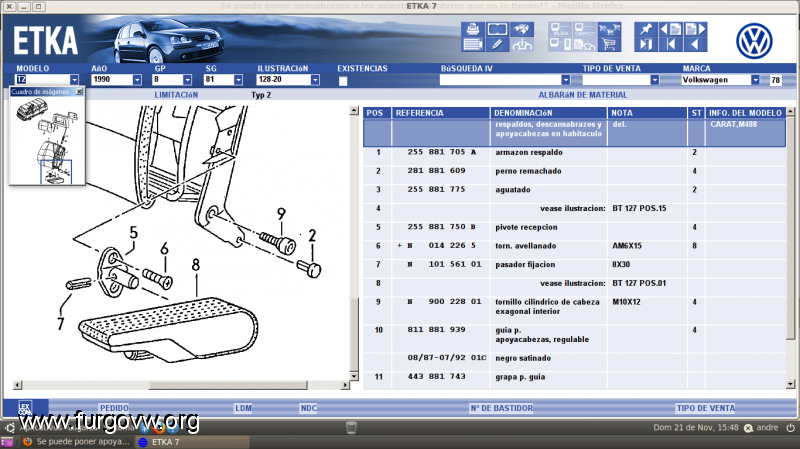Click note 'BT 127 POS.15'

coord(639,208)
